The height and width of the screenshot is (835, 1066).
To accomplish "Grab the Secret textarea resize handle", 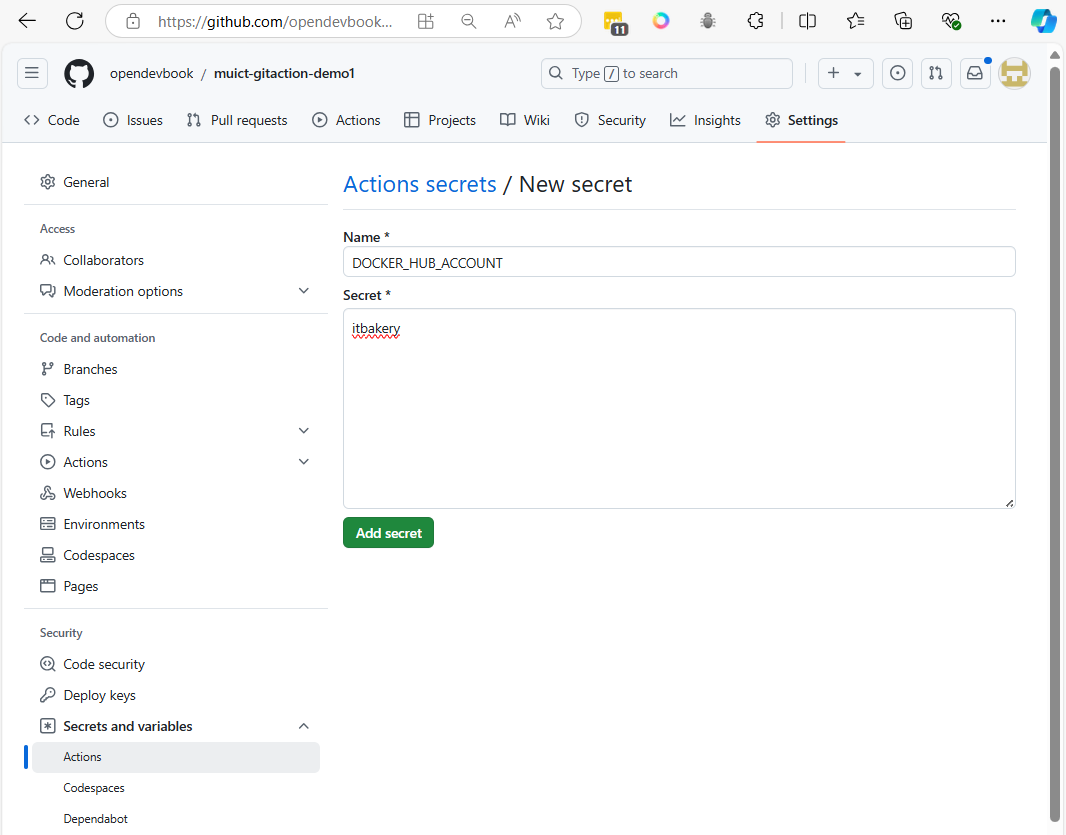I will click(1010, 503).
